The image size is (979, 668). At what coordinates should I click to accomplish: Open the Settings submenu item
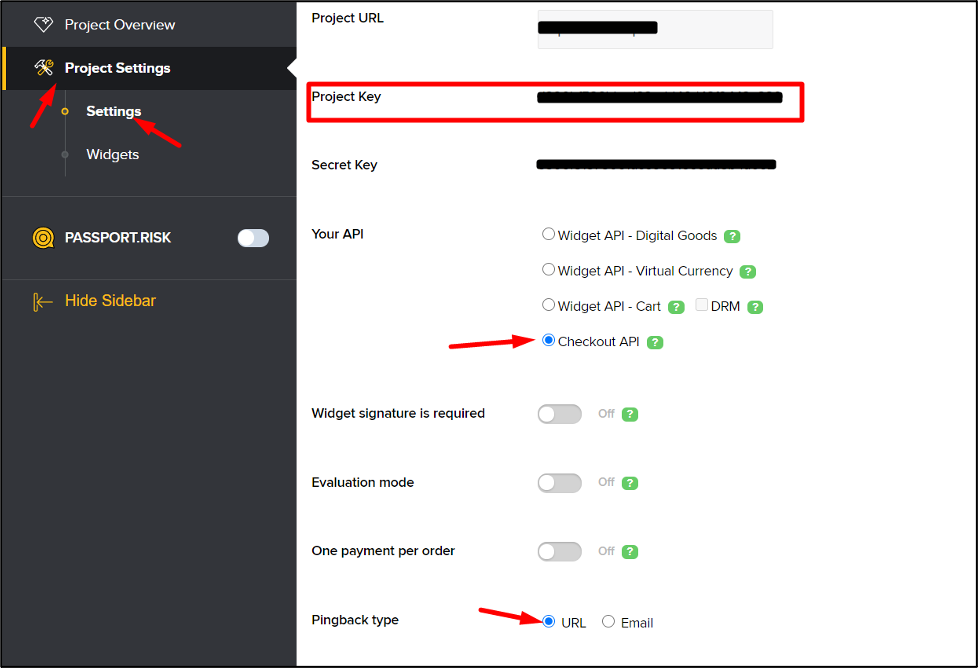[x=114, y=111]
